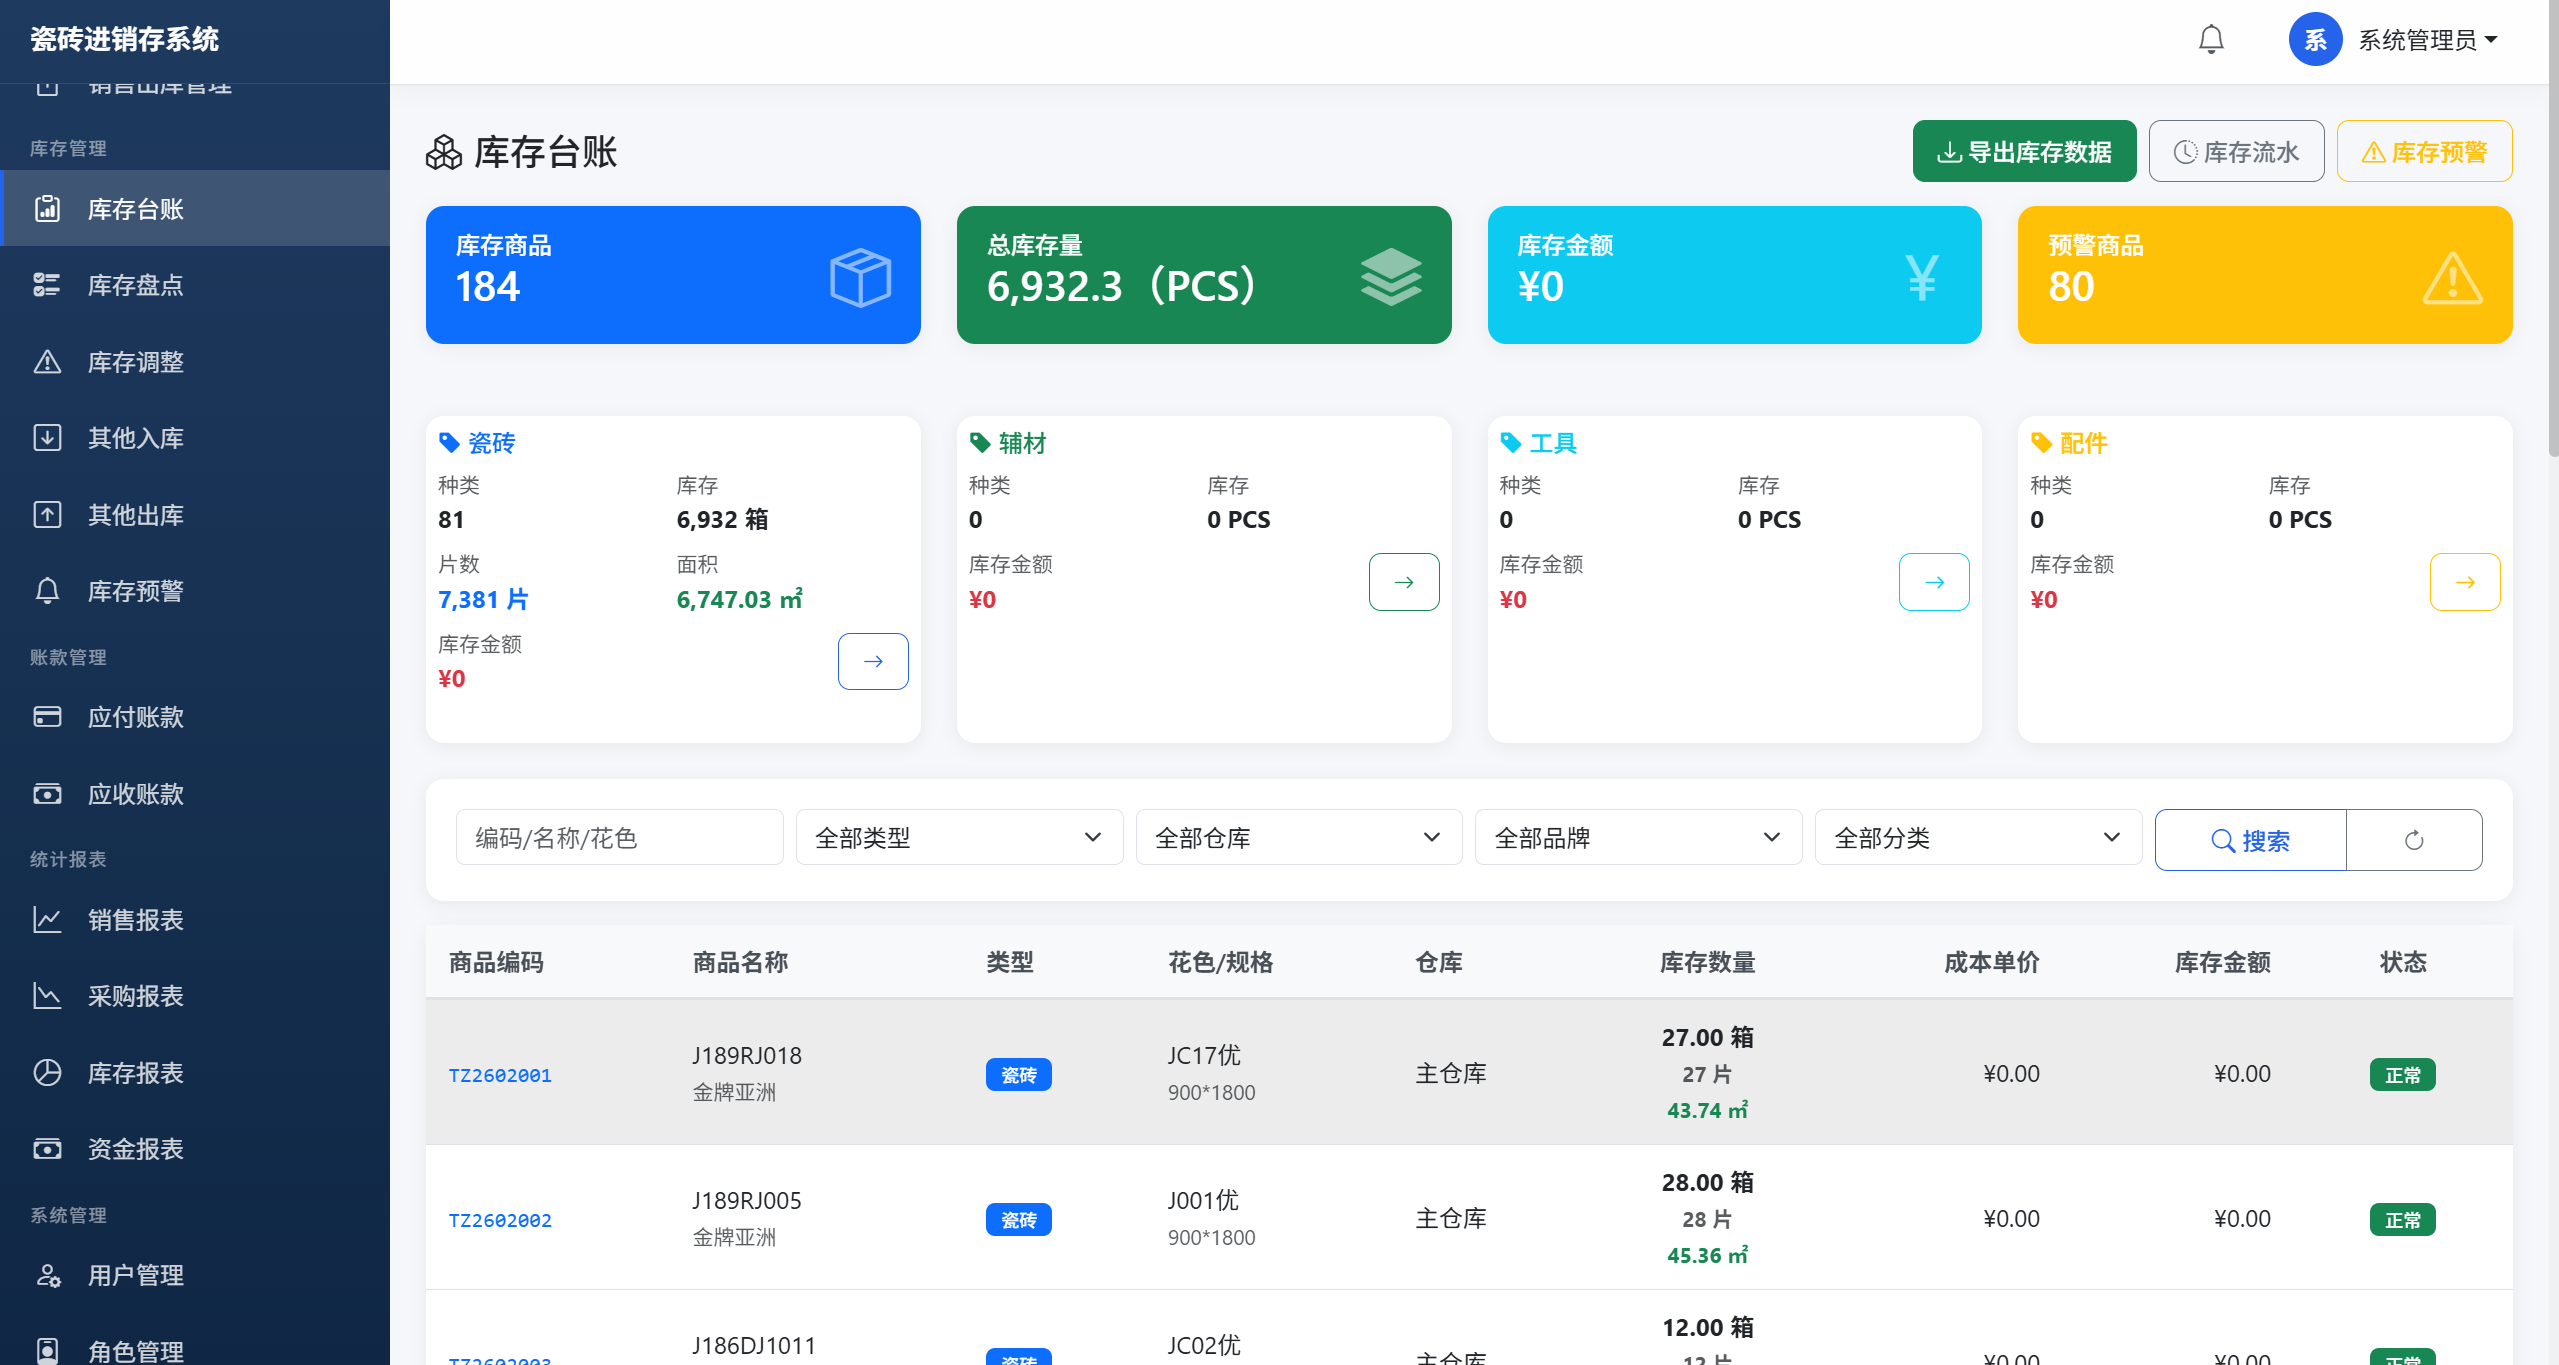Viewport: 2559px width, 1365px height.
Task: Click the 应付账款 card icon in sidebar
Action: tap(47, 717)
